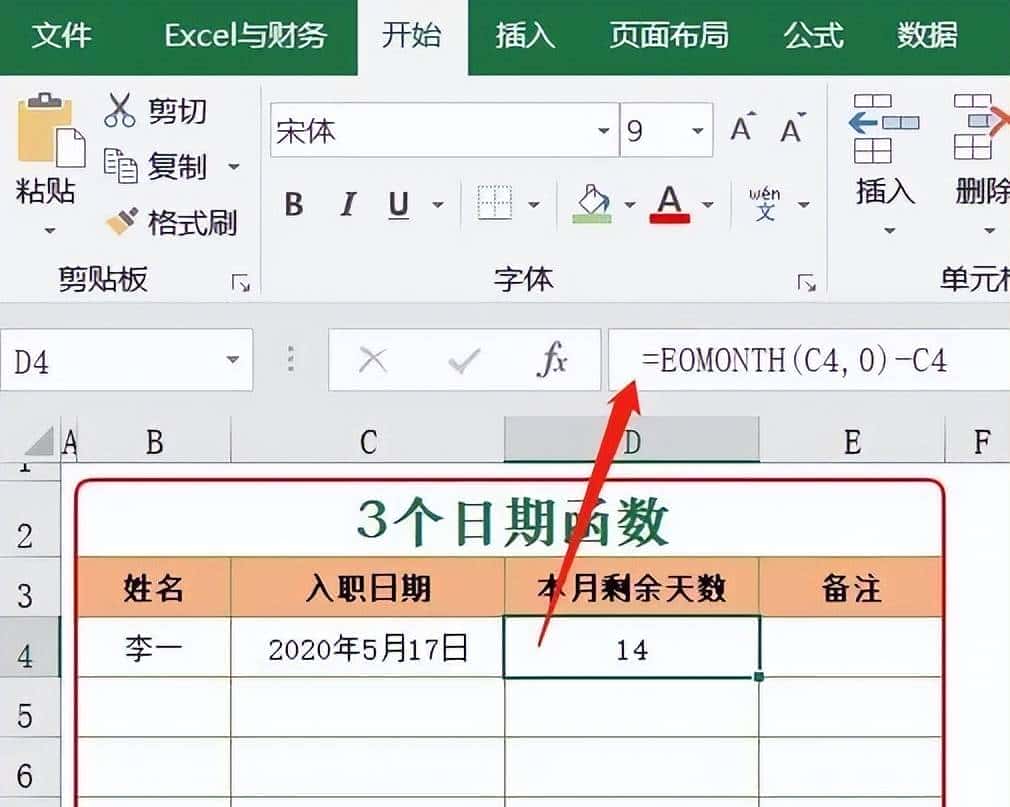Toggle italic formatting with the I button
1010x807 pixels.
point(346,205)
